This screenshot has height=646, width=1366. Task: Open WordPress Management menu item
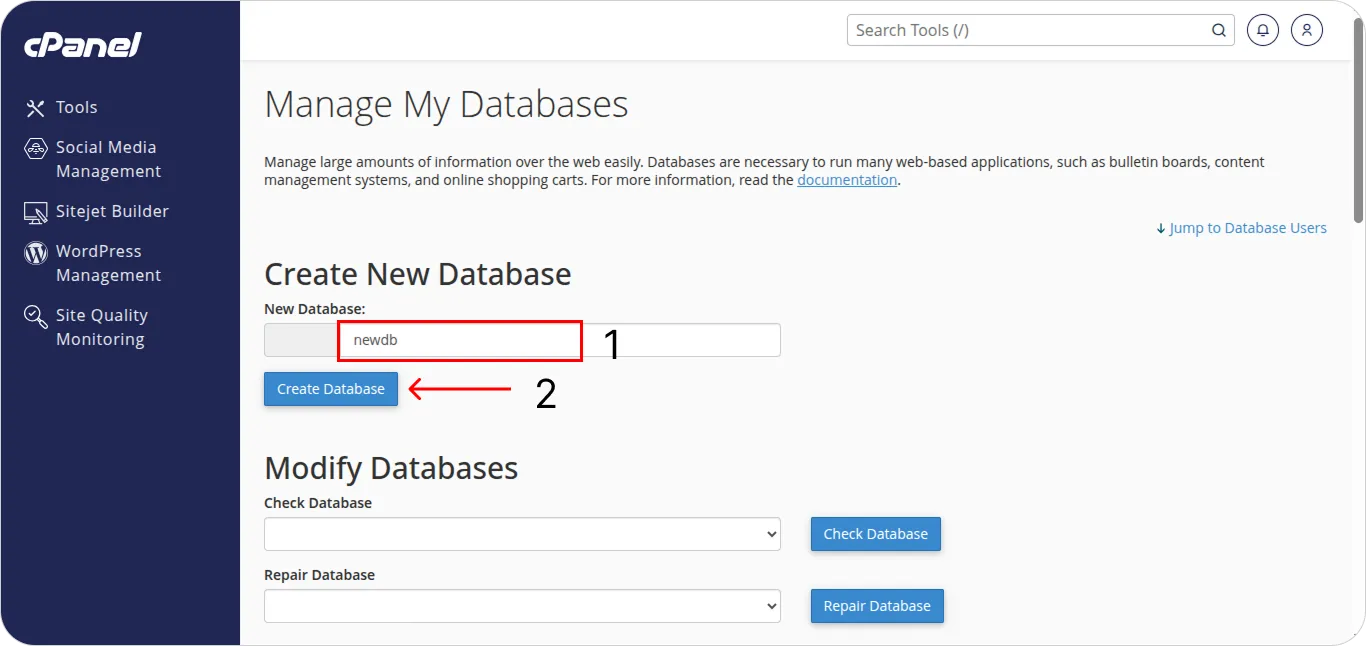(108, 263)
